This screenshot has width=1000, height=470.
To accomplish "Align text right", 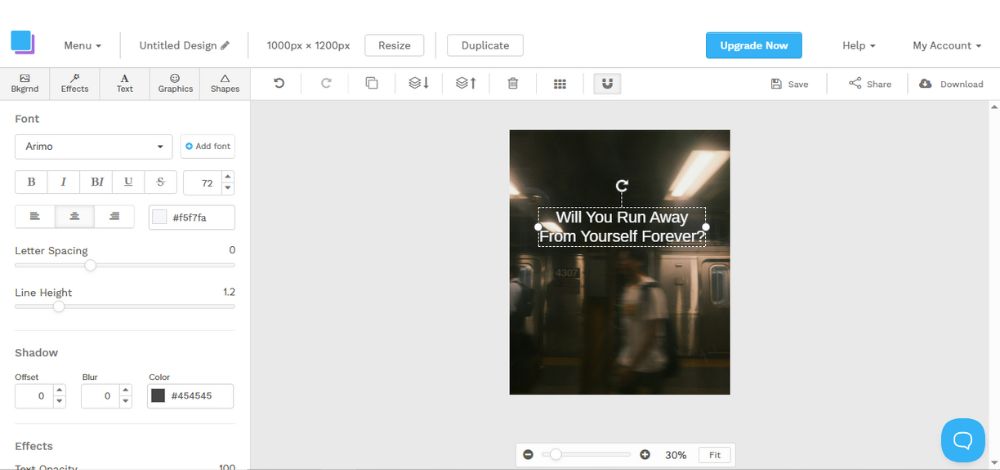I will (114, 217).
